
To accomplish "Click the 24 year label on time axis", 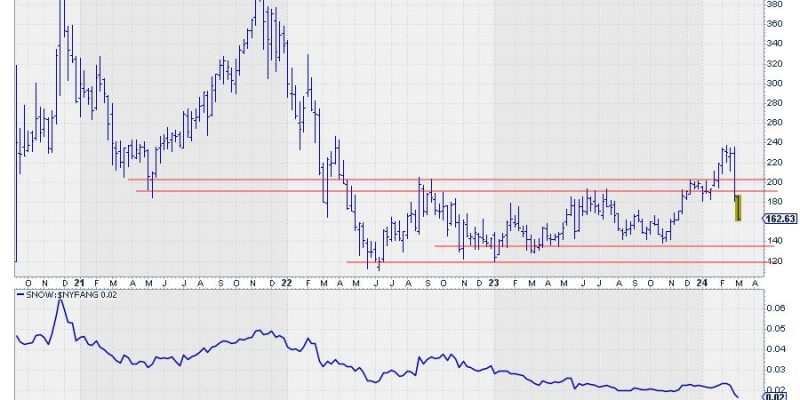I will tap(702, 282).
